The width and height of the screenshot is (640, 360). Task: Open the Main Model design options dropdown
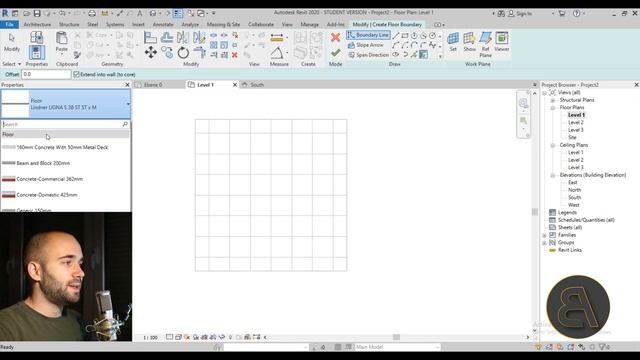[x=437, y=347]
